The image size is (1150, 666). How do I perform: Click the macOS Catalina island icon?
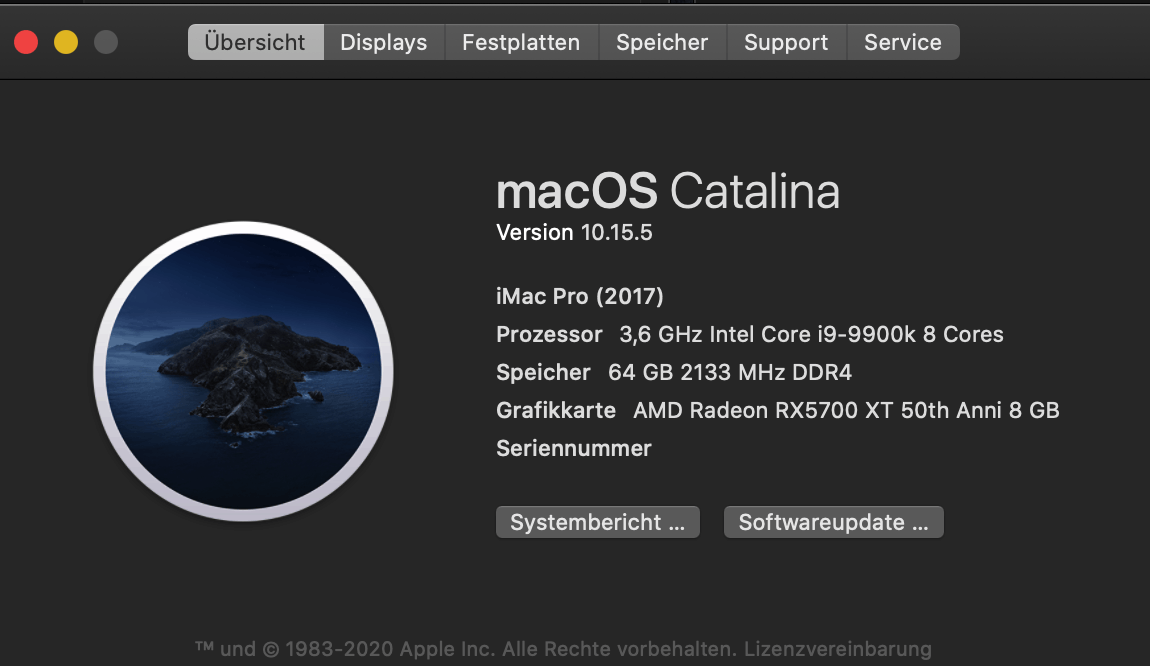[243, 371]
